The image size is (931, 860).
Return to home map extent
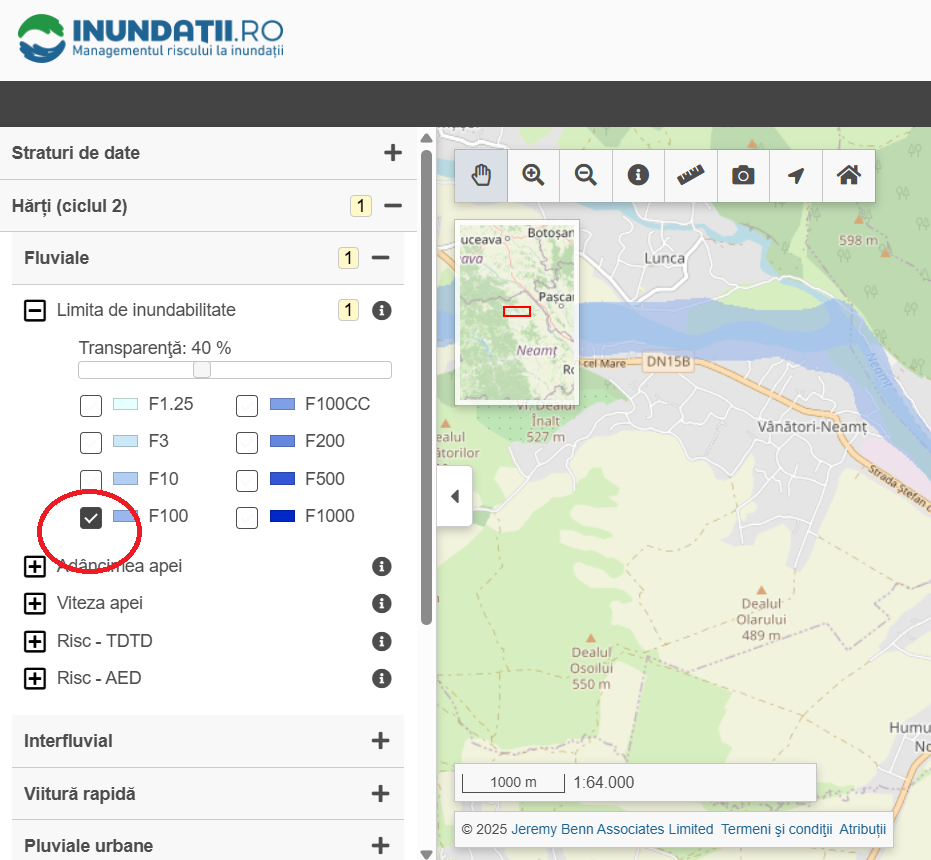click(x=848, y=176)
